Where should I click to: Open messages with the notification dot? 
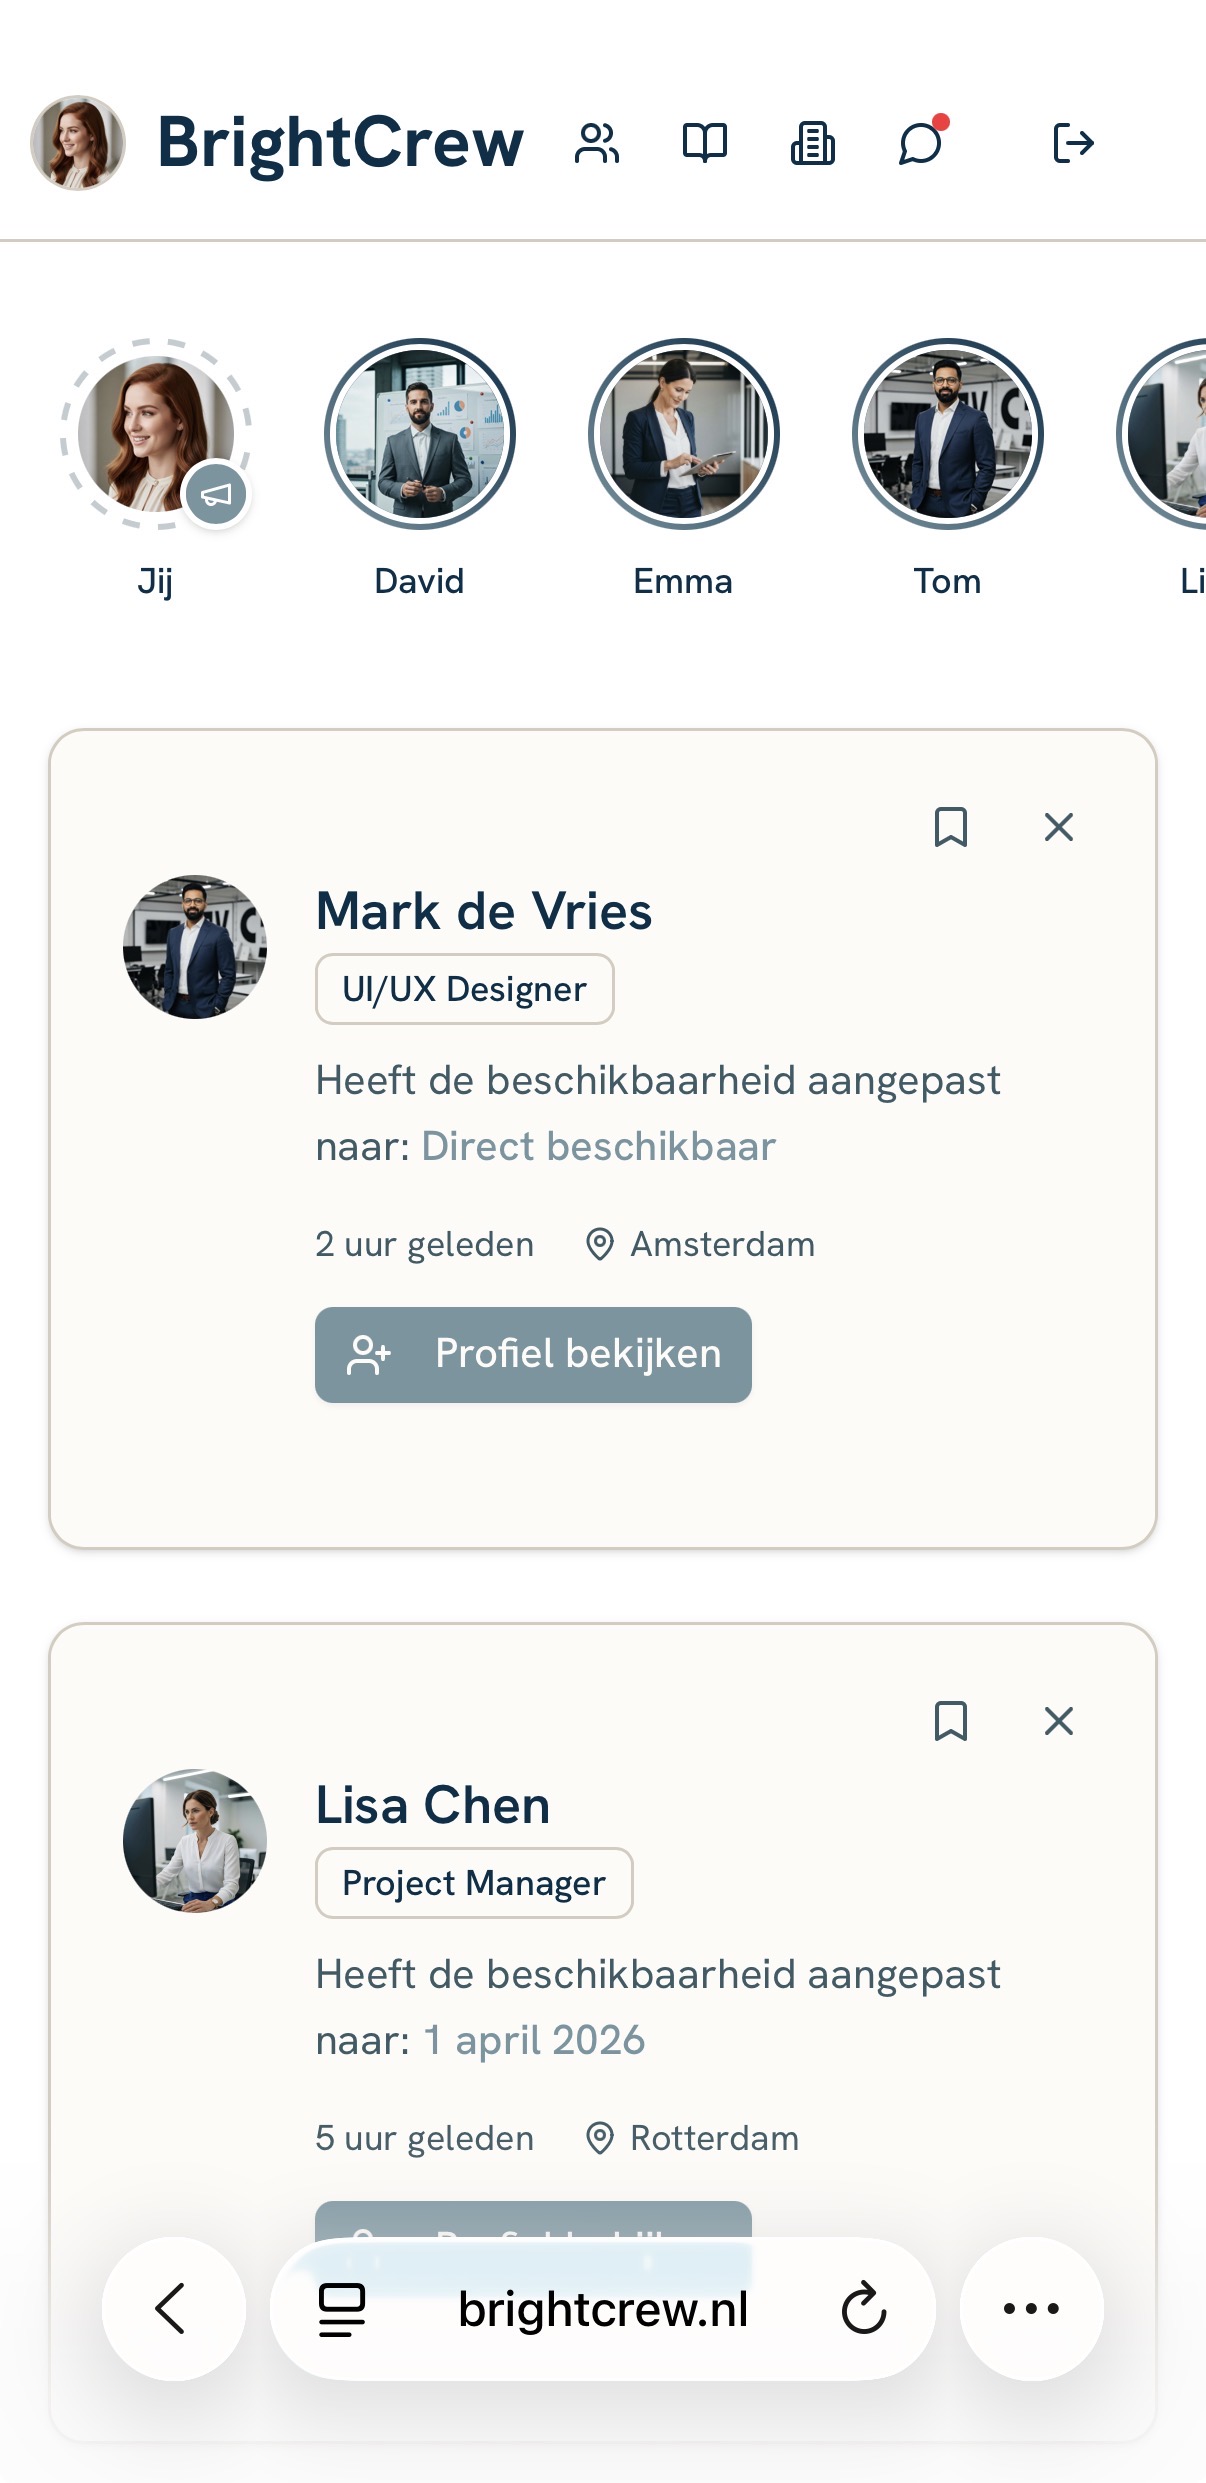(x=921, y=143)
